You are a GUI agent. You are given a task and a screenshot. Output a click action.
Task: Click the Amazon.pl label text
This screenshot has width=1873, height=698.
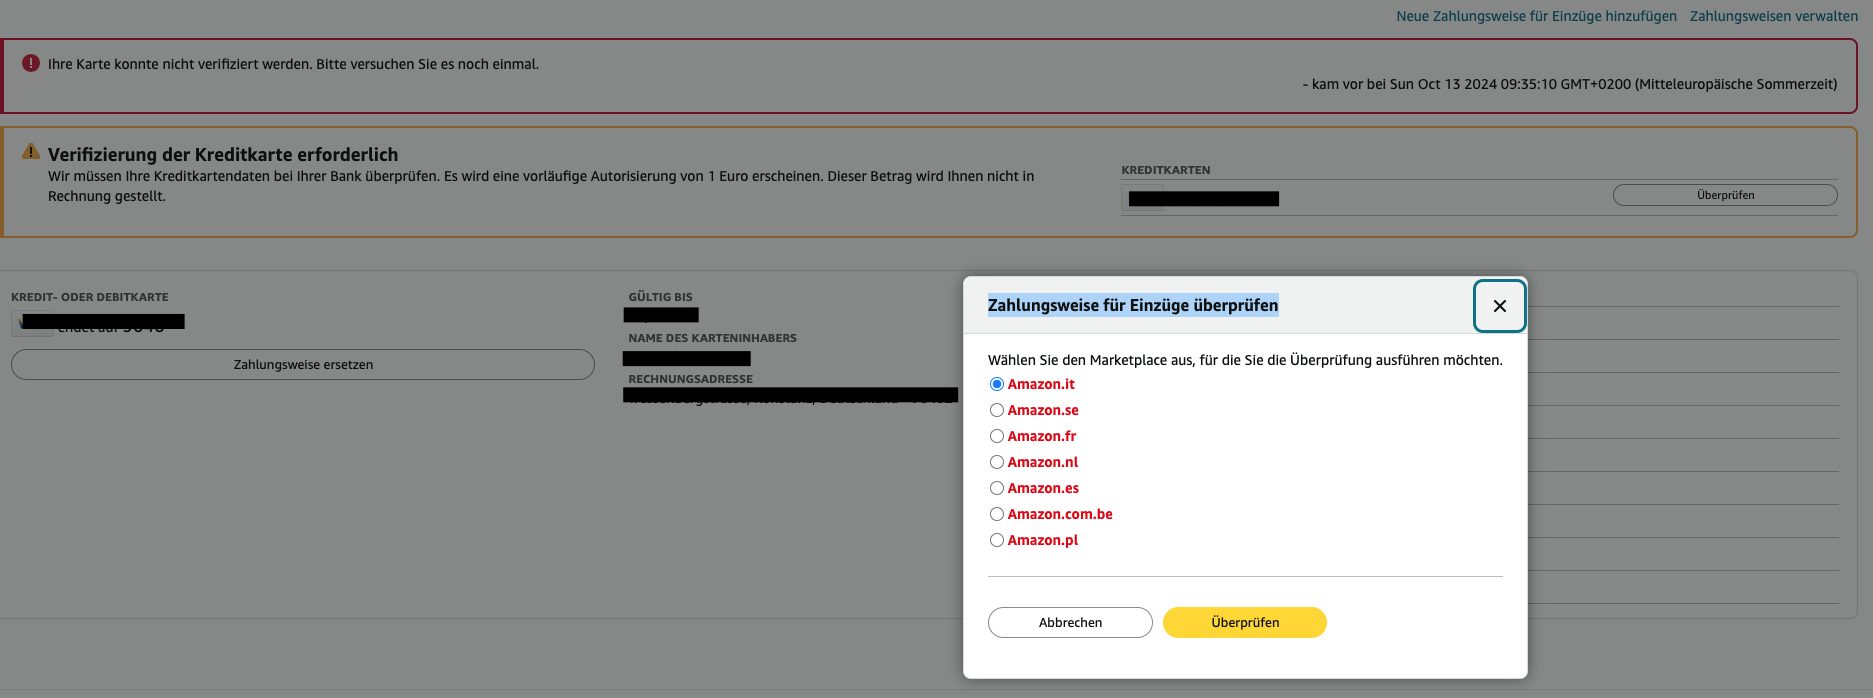[x=1043, y=540]
